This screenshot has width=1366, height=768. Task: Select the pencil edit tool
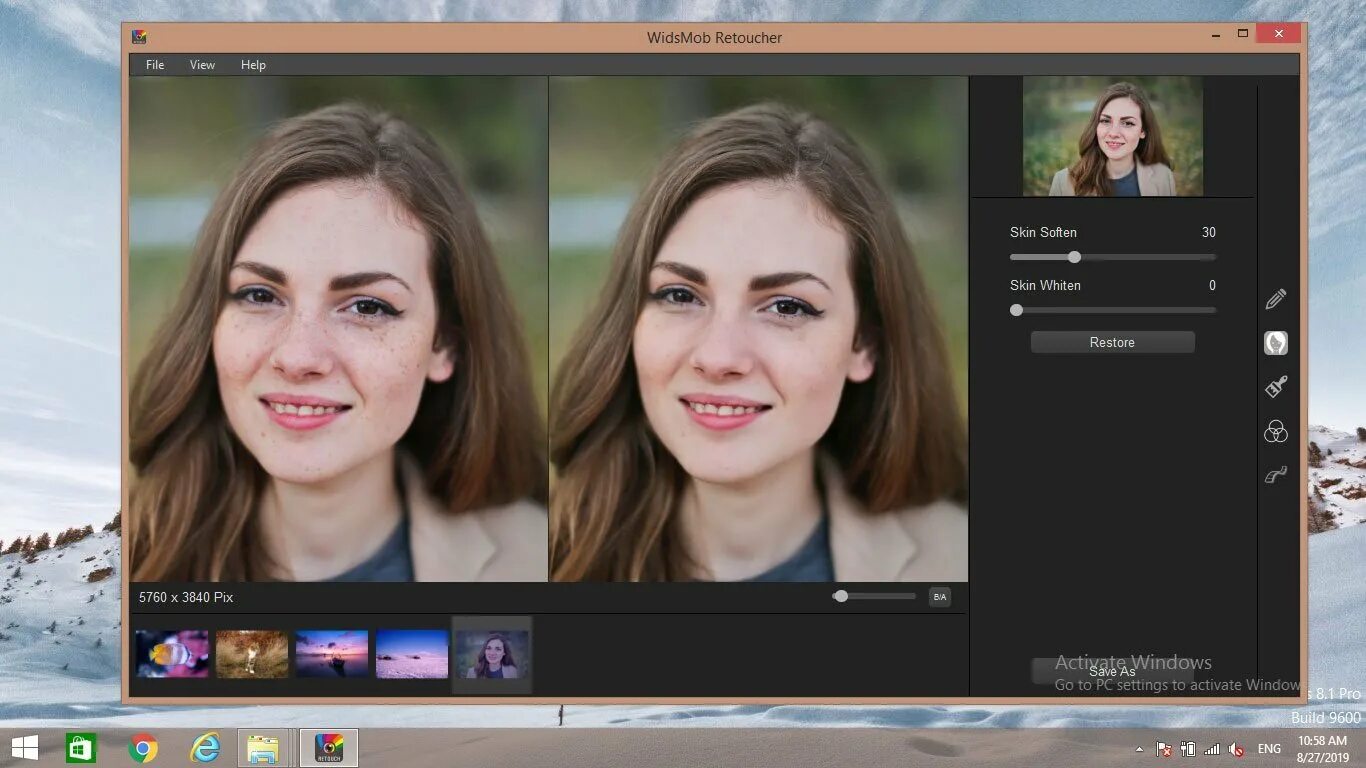click(x=1275, y=299)
